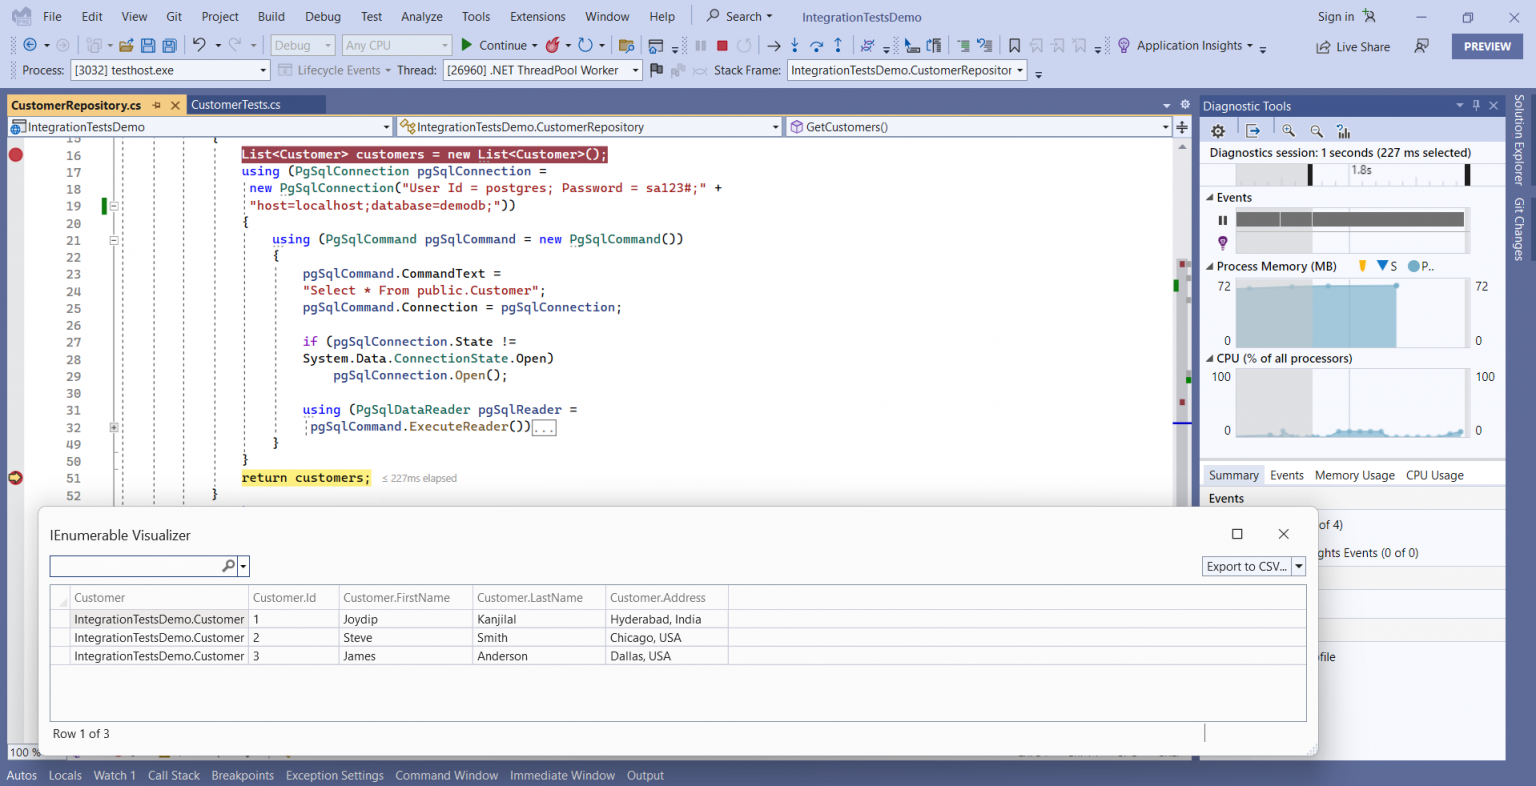Image resolution: width=1536 pixels, height=786 pixels.
Task: Click the Find in Files folder icon
Action: click(627, 45)
